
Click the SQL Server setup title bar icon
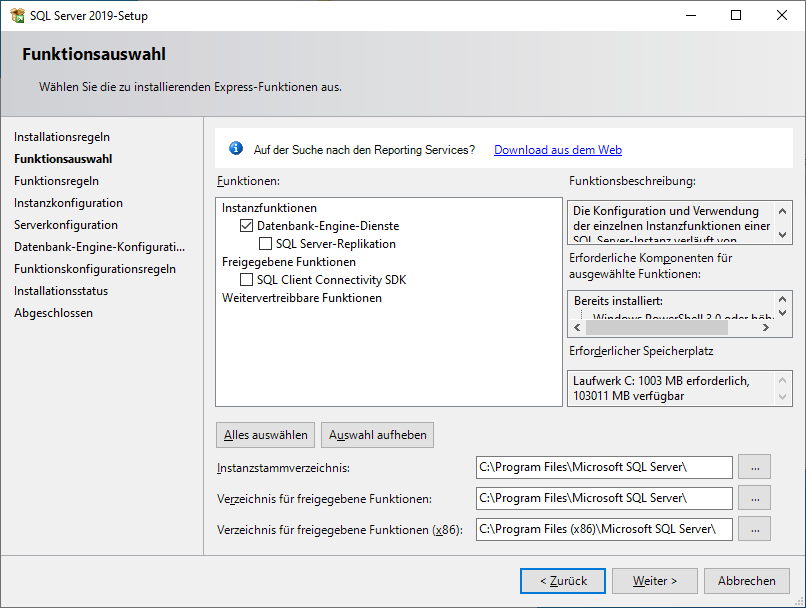coord(17,15)
